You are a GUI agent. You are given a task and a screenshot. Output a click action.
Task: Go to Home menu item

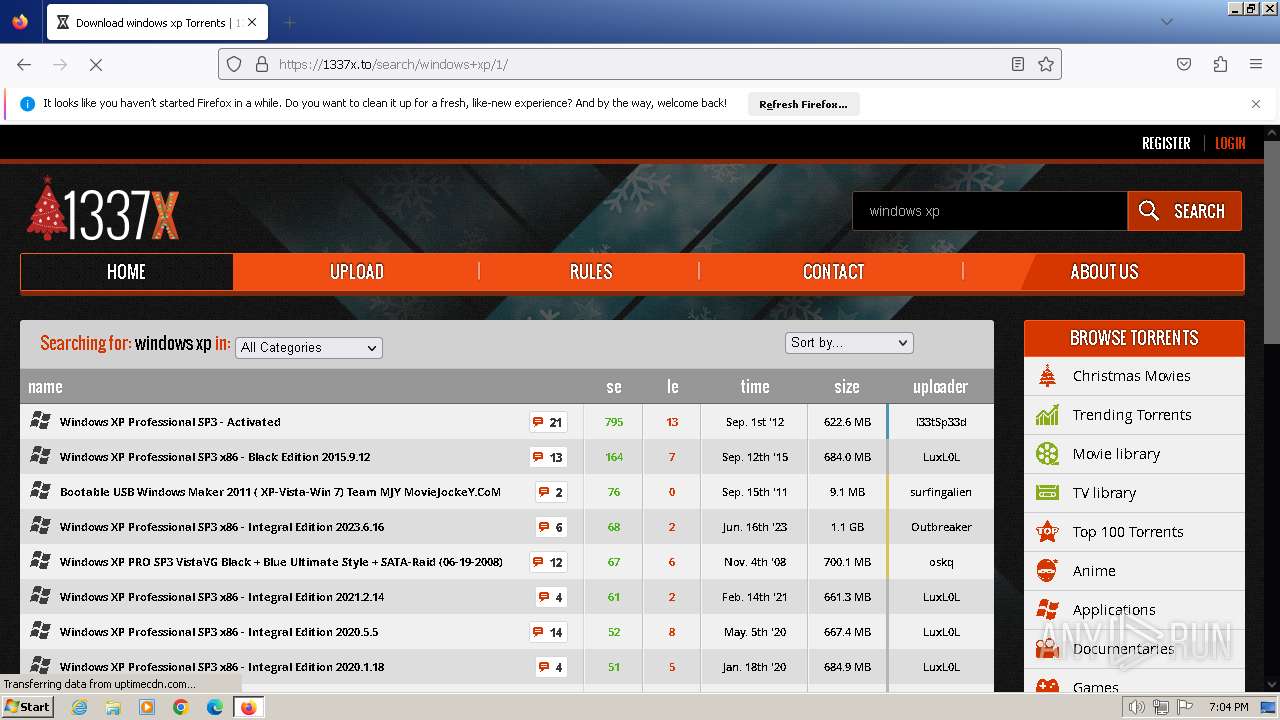(126, 272)
